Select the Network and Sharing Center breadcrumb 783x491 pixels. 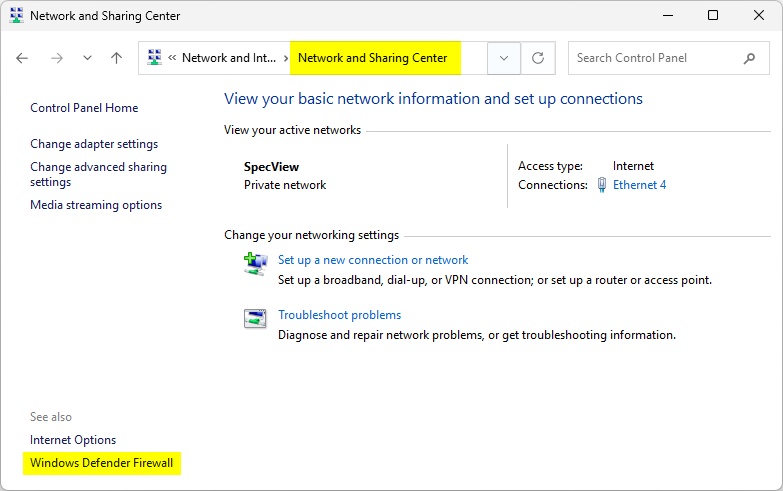pos(373,58)
